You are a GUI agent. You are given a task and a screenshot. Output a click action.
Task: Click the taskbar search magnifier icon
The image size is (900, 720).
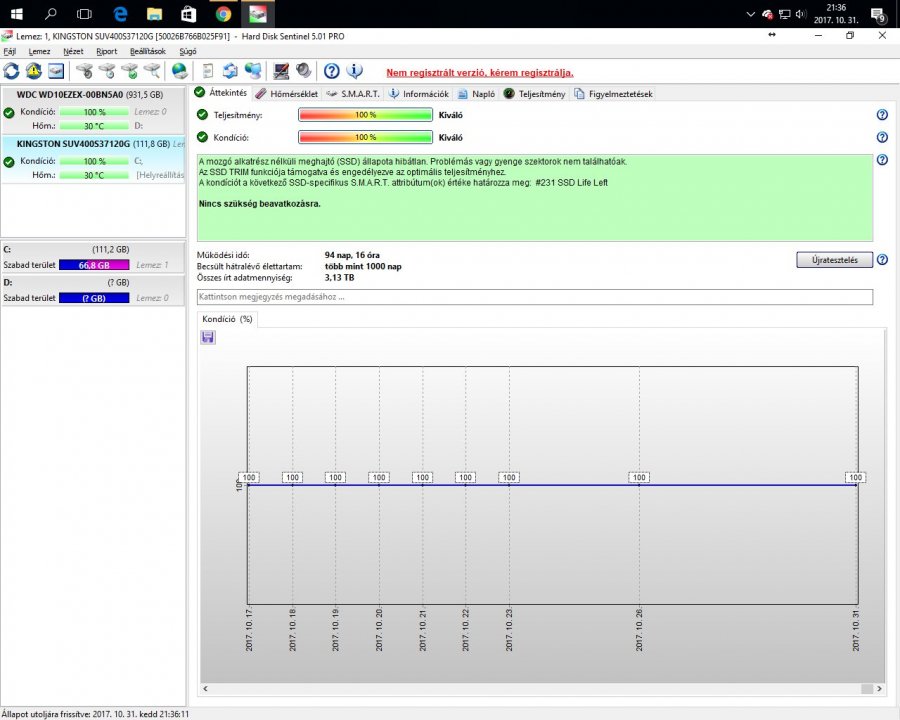pos(51,14)
